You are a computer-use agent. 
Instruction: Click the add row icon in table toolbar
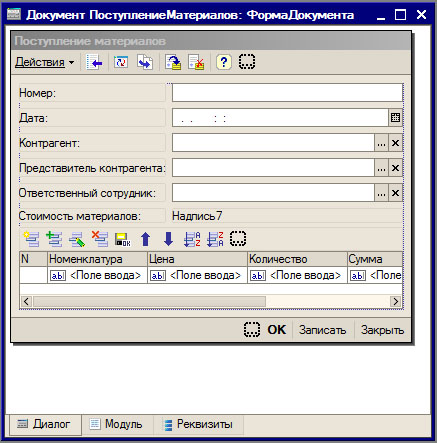(31, 239)
